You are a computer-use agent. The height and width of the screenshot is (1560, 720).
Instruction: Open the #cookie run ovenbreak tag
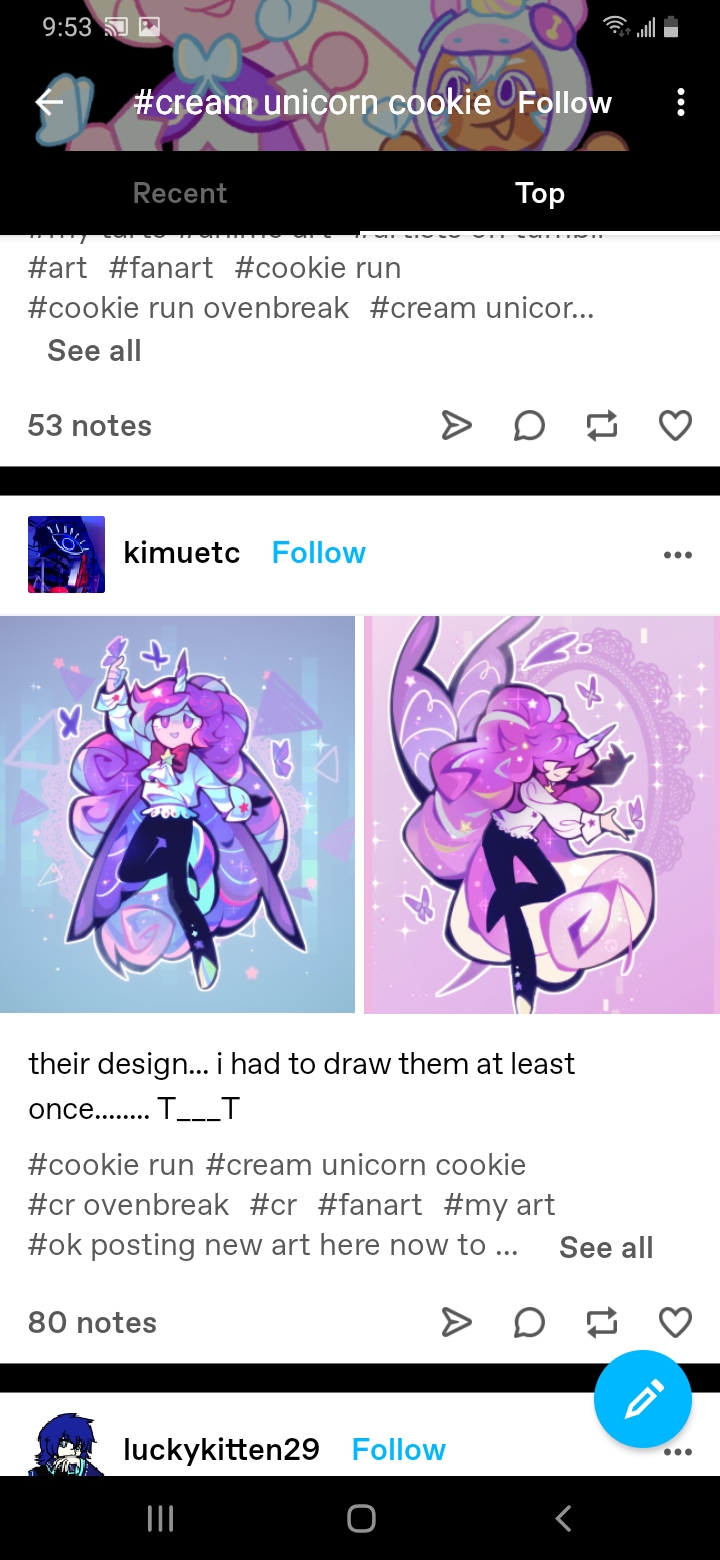pyautogui.click(x=188, y=308)
